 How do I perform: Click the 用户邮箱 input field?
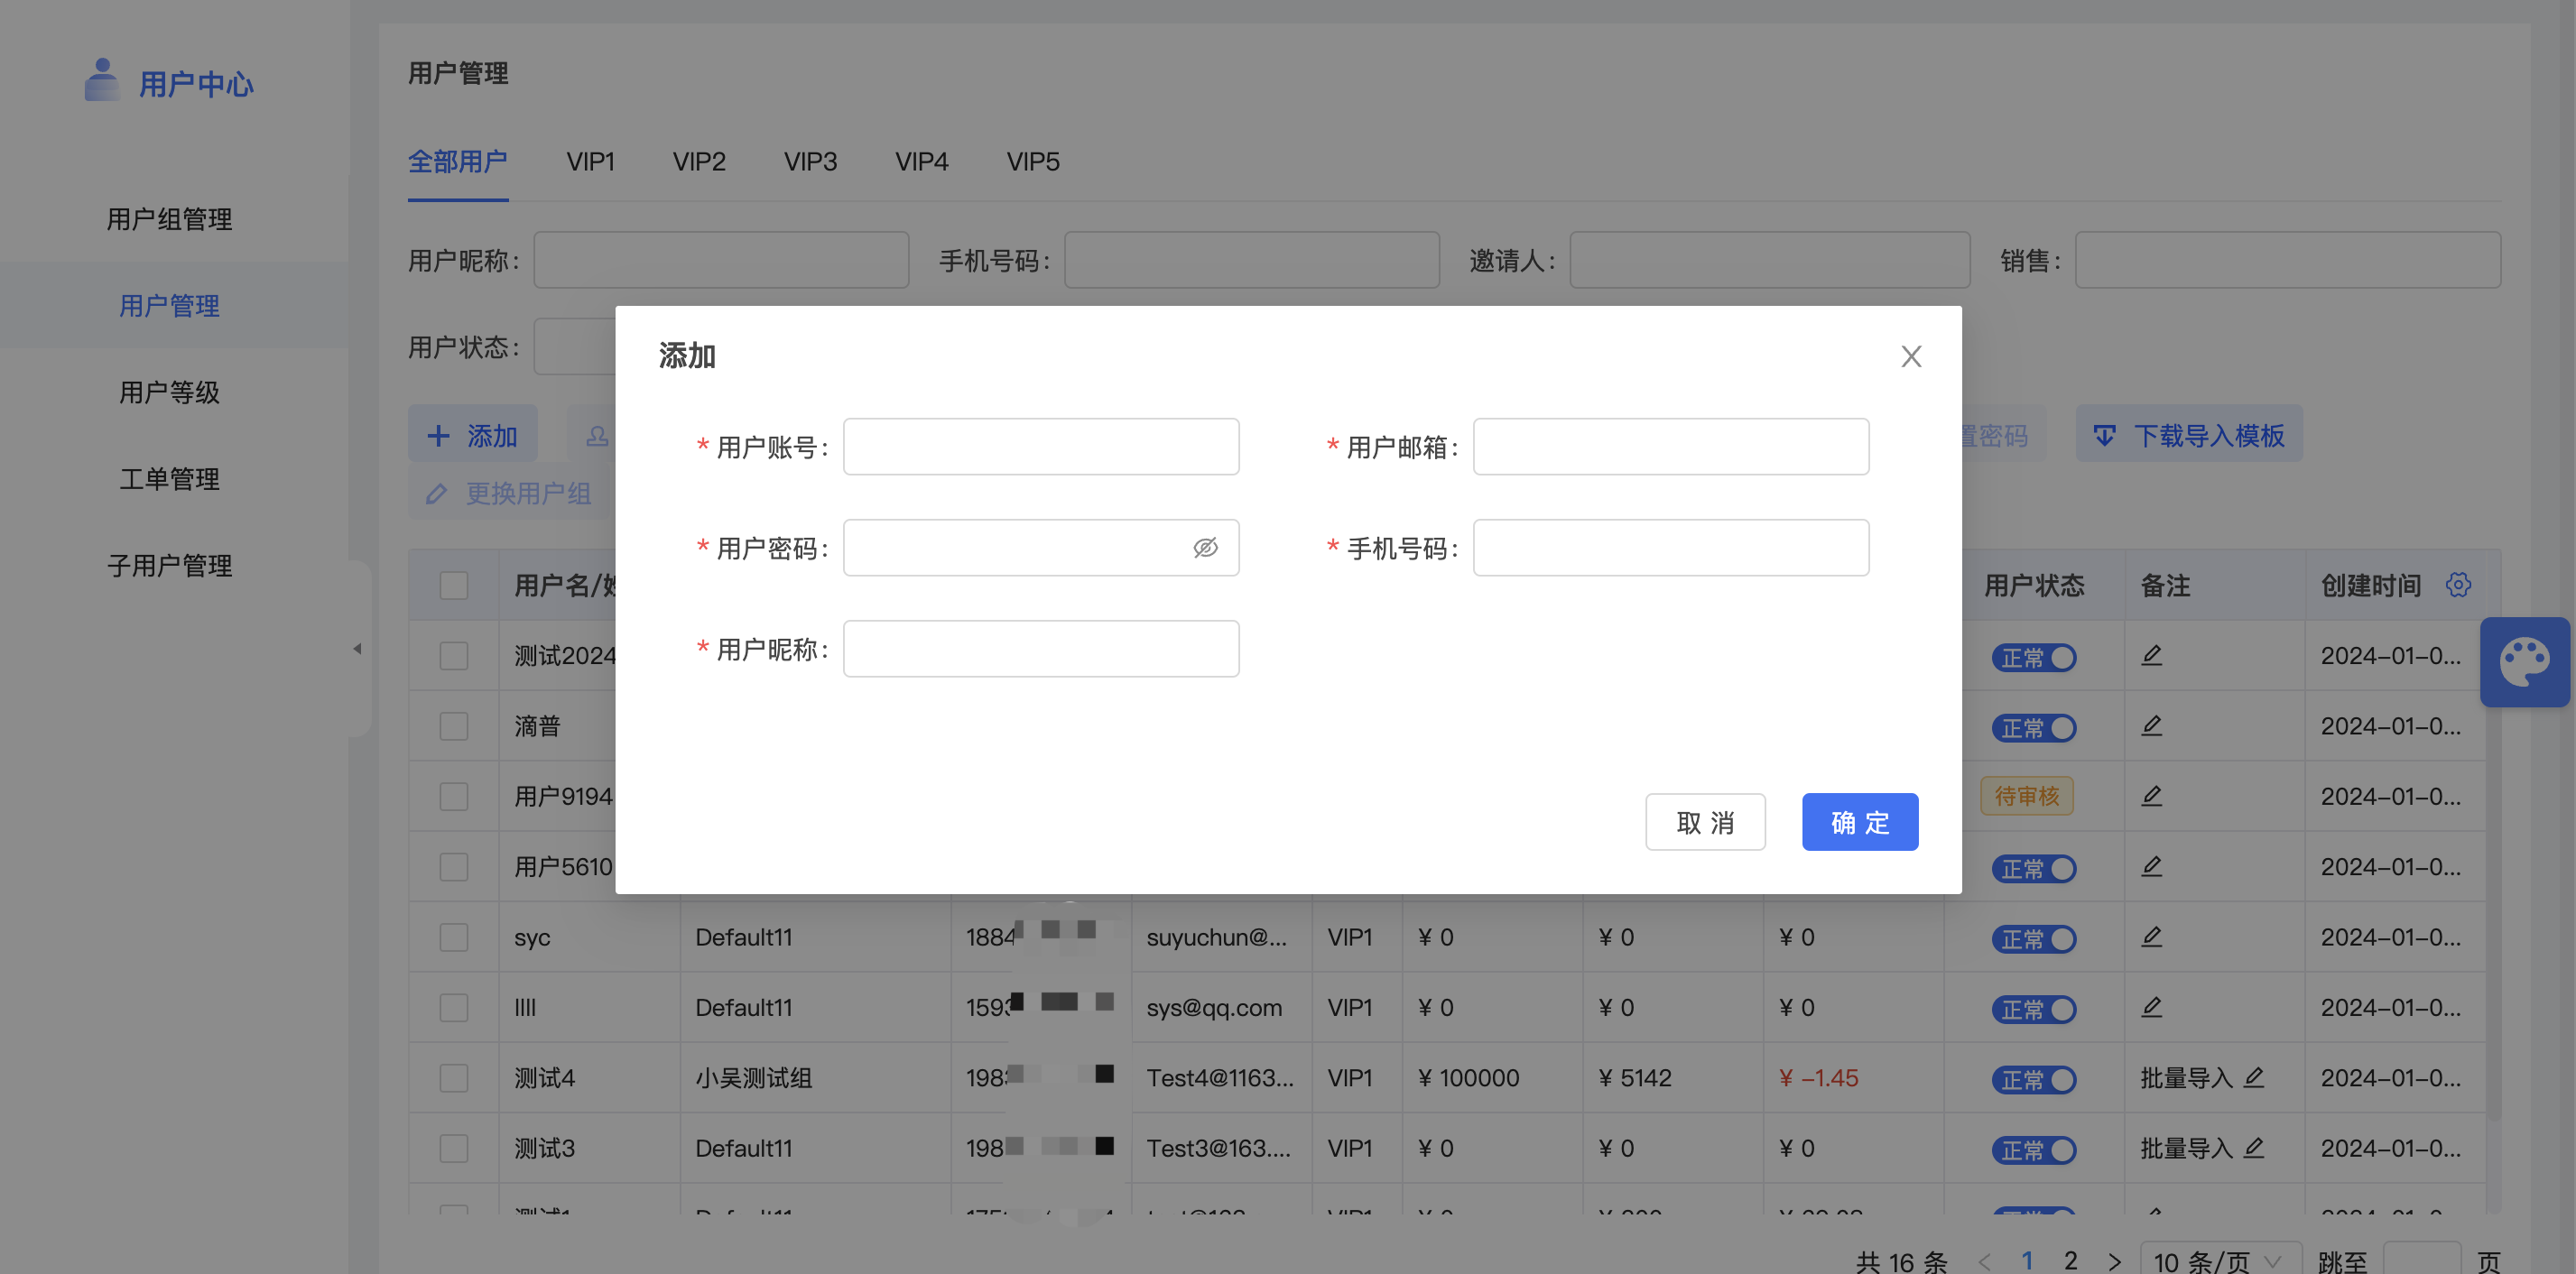tap(1670, 446)
